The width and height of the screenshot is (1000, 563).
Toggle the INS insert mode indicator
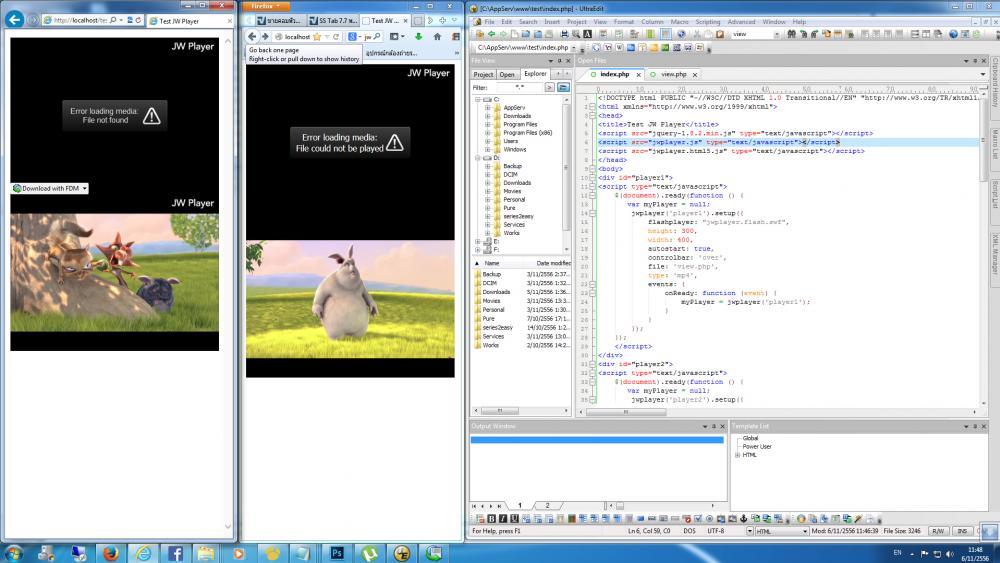tap(964, 531)
